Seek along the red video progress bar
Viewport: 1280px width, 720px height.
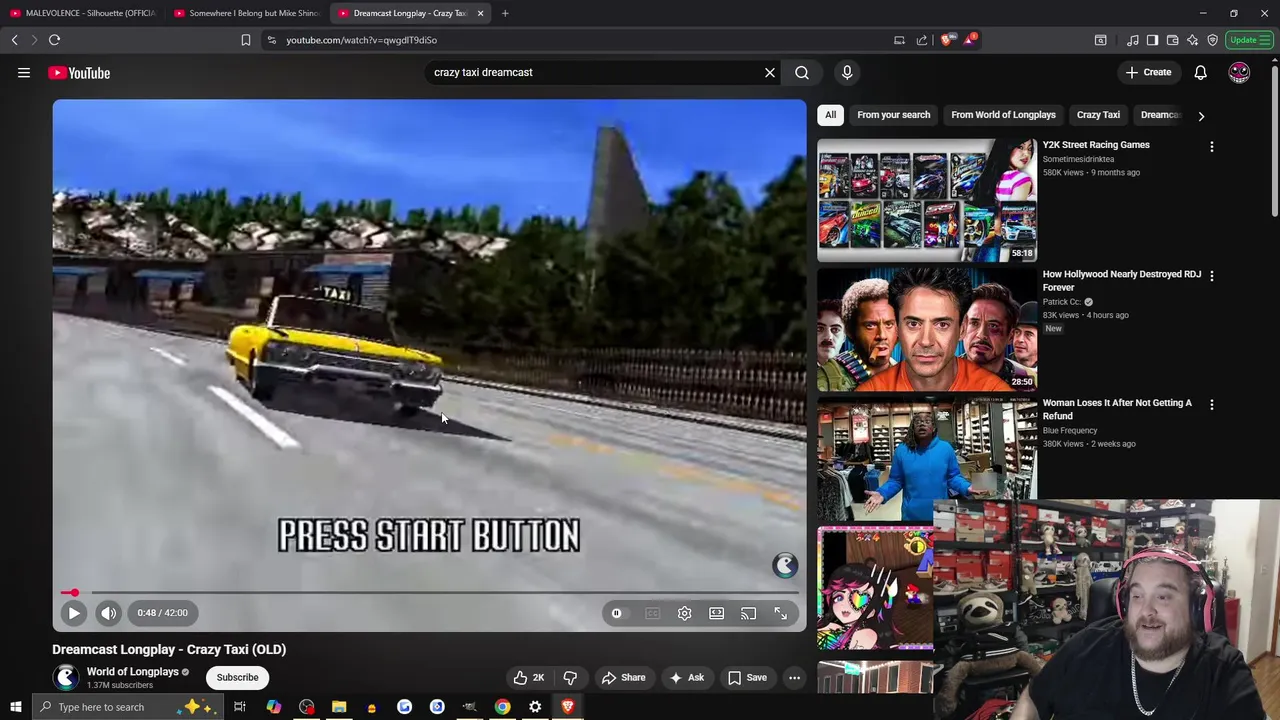[x=429, y=593]
